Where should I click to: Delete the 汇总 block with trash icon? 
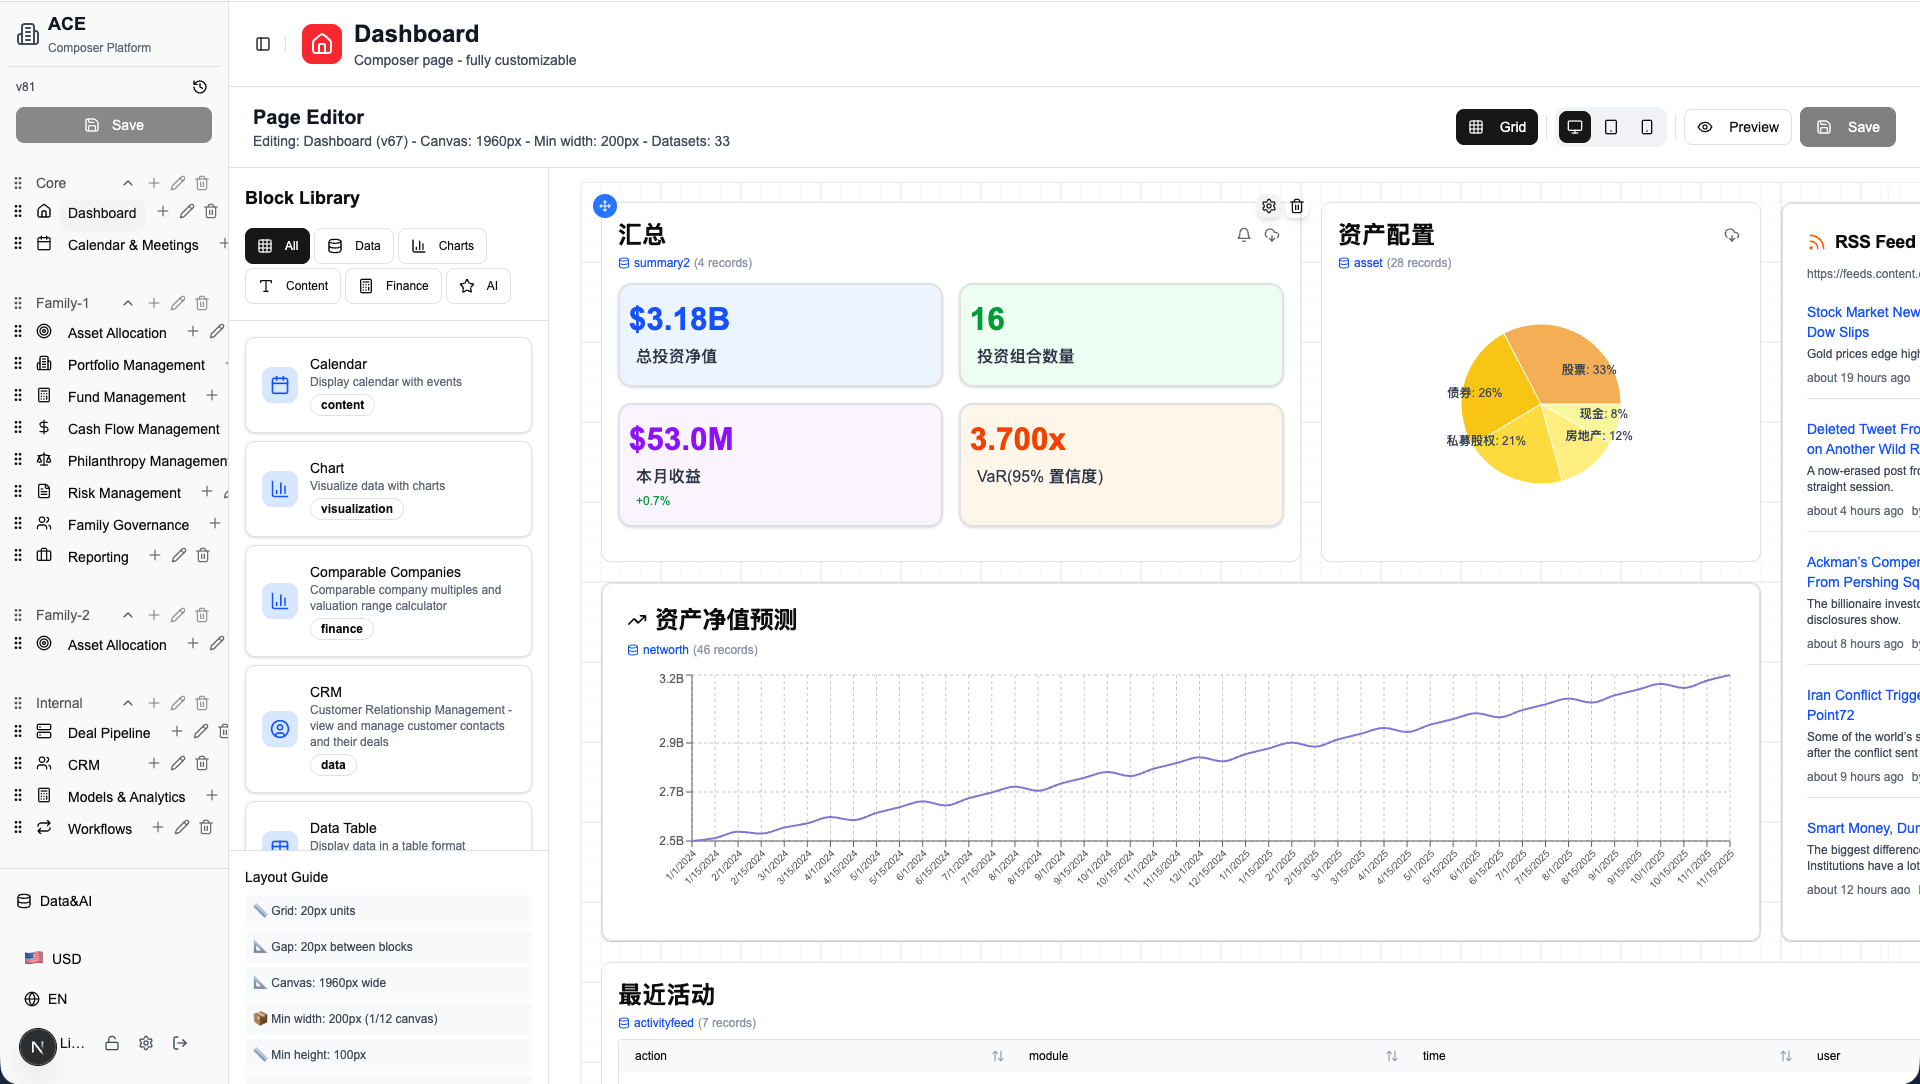1297,206
